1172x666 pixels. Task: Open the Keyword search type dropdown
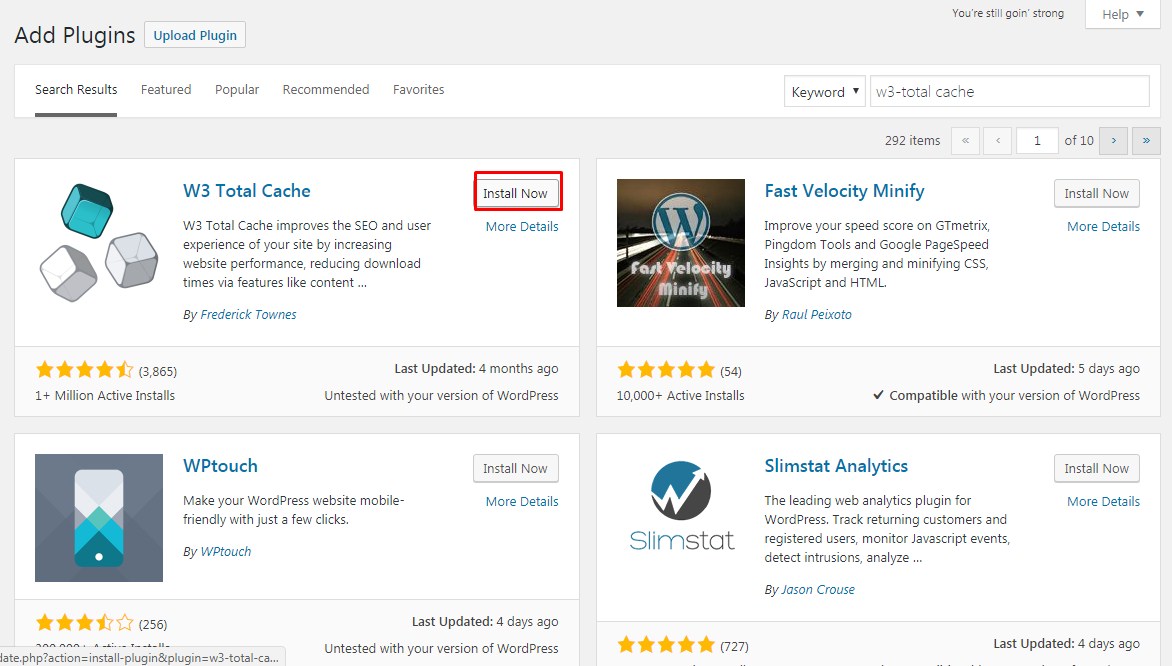click(824, 92)
